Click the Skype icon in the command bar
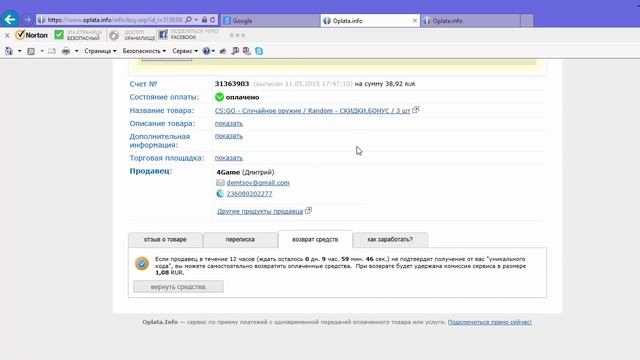Viewport: 640px width, 360px height. click(x=259, y=51)
